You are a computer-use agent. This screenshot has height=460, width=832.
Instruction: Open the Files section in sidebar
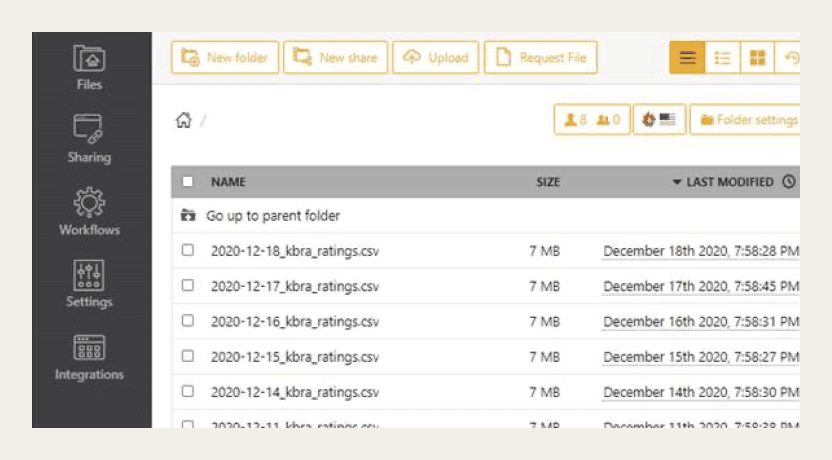coord(89,68)
